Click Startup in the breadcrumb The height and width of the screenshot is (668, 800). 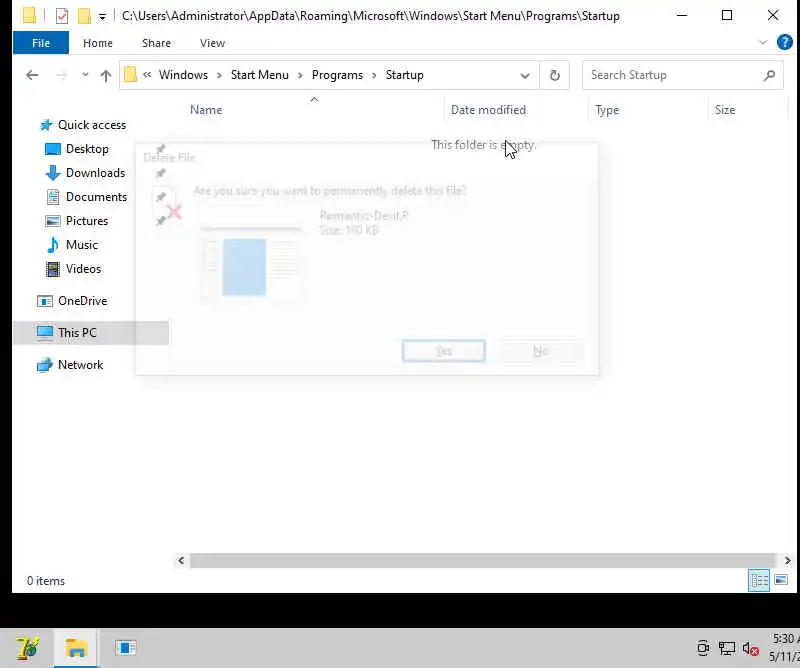point(404,75)
